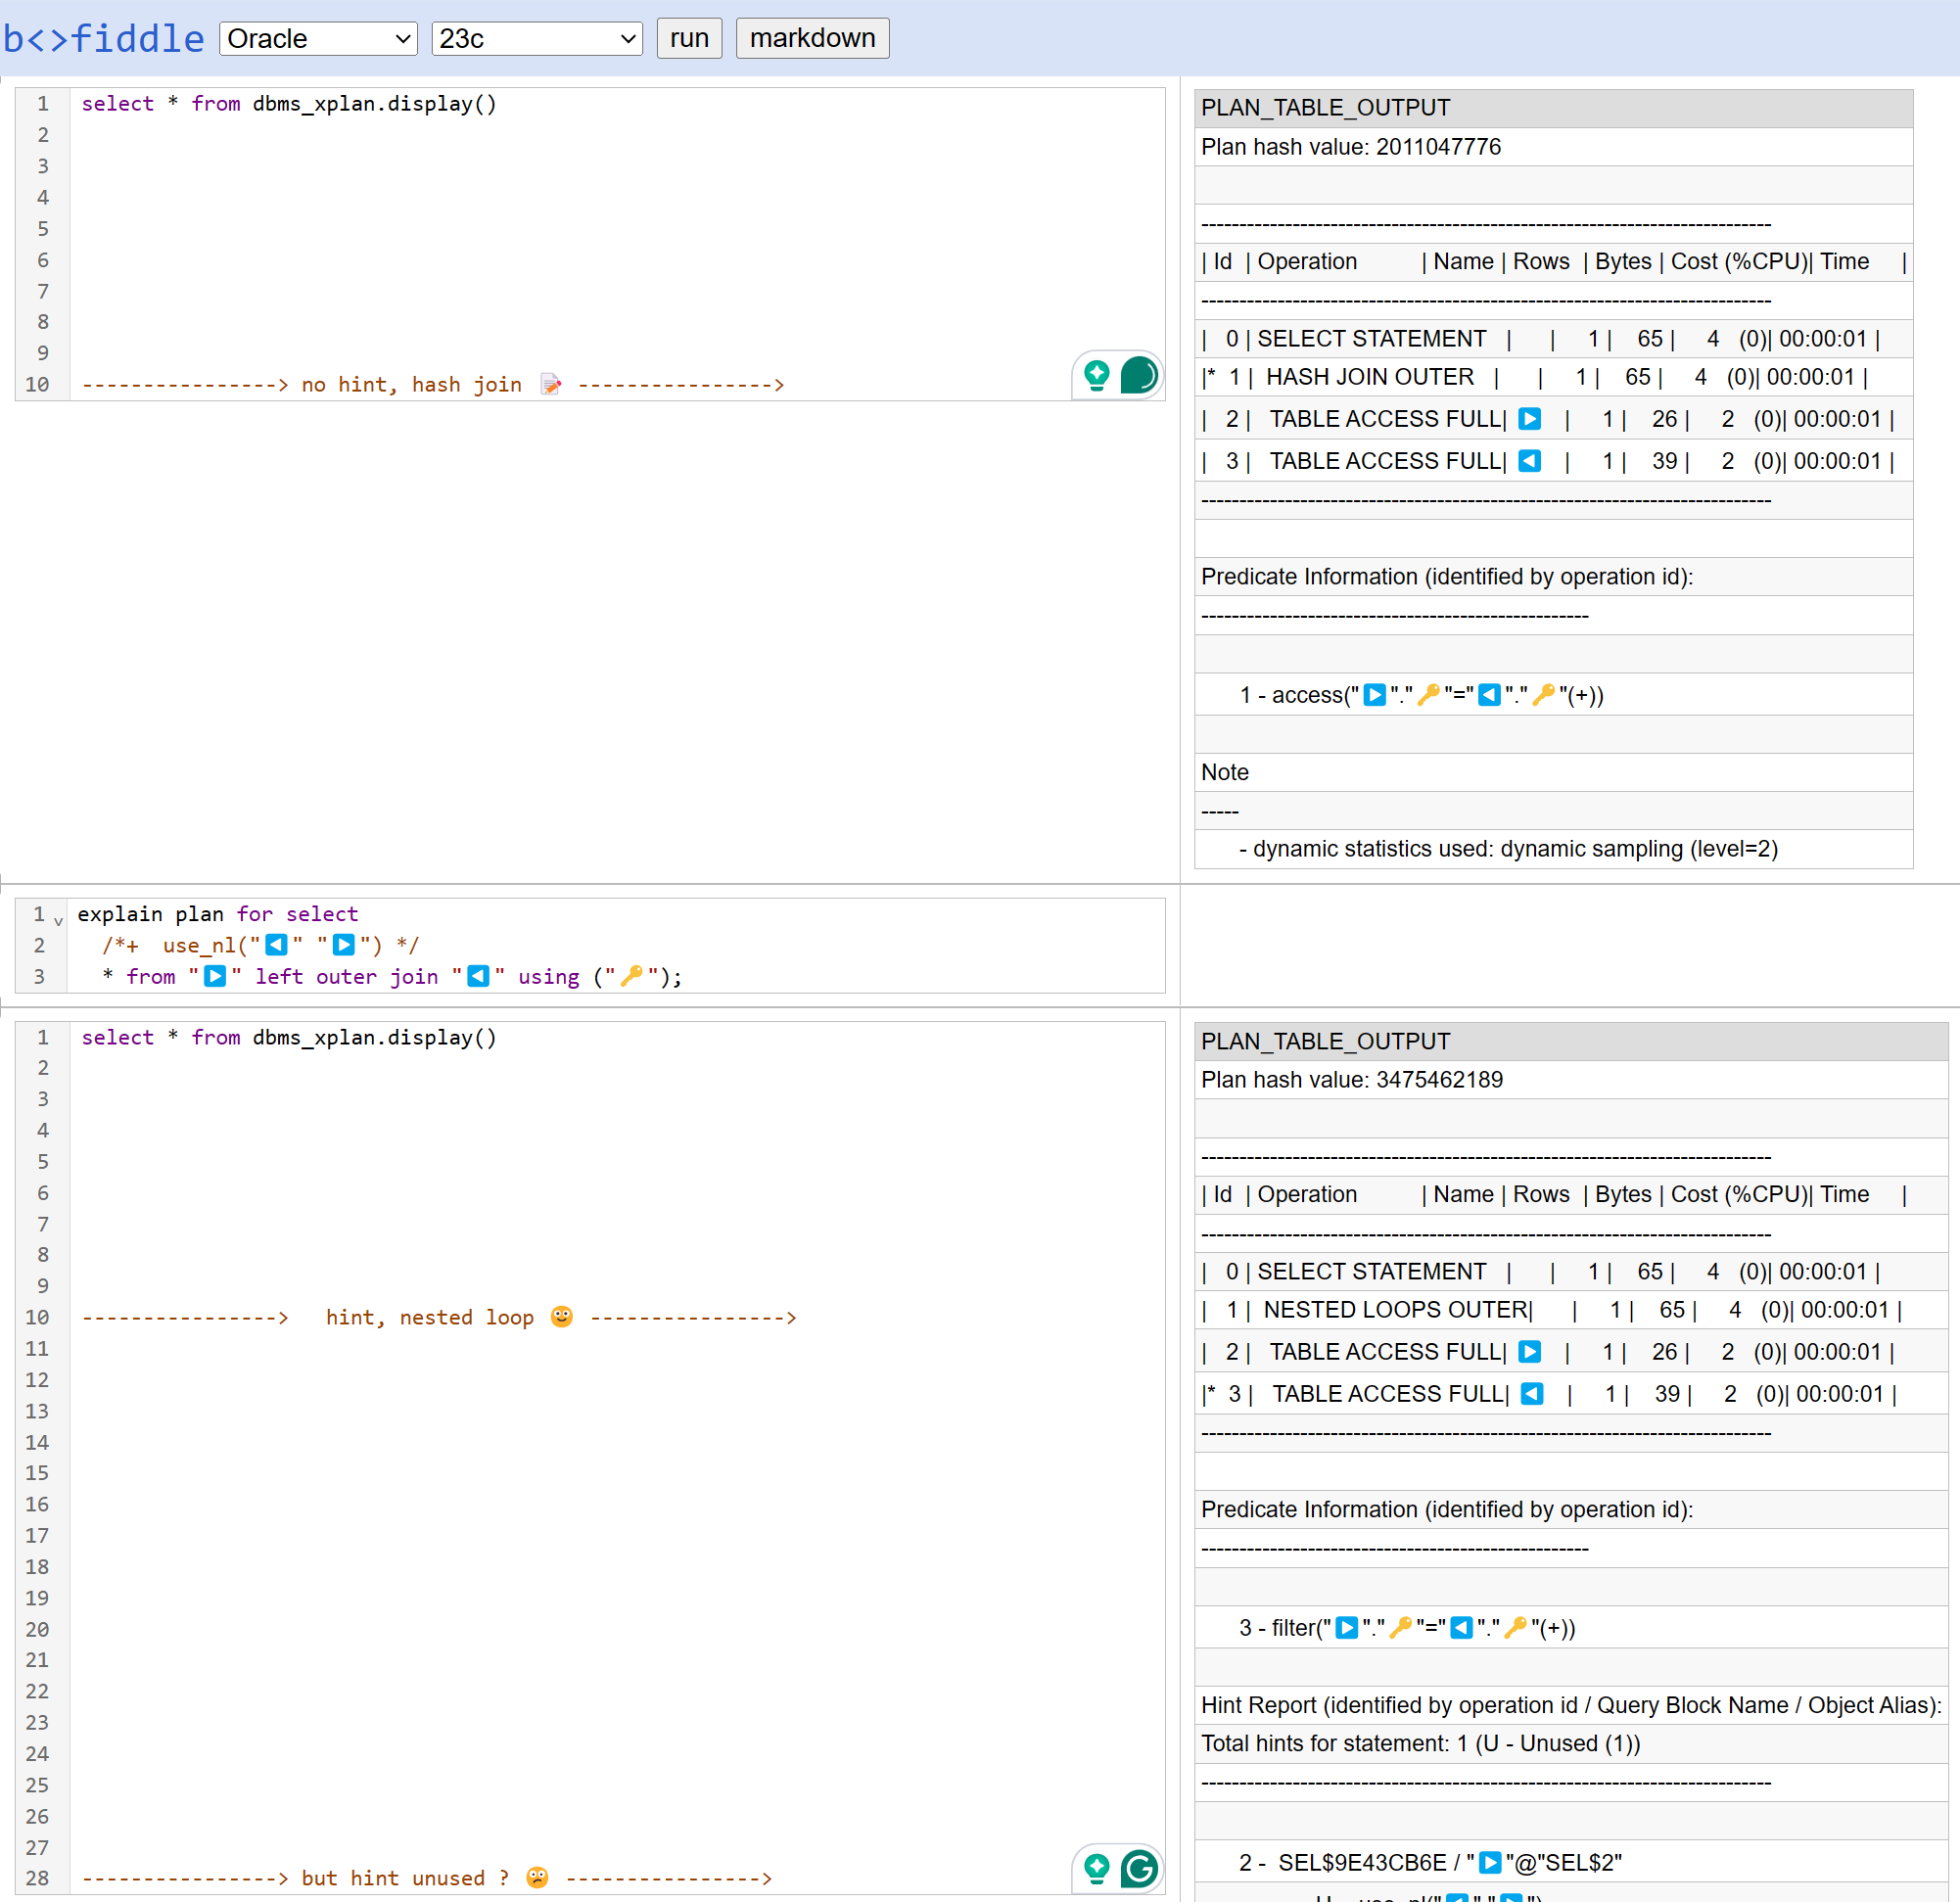This screenshot has height=1902, width=1960.
Task: Click the HASH JOIN OUTER plan row
Action: pyautogui.click(x=1553, y=377)
